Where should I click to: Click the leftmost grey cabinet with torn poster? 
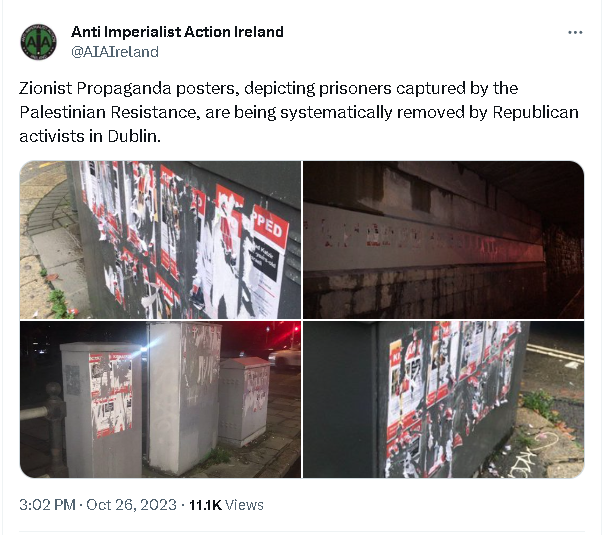tap(101, 410)
